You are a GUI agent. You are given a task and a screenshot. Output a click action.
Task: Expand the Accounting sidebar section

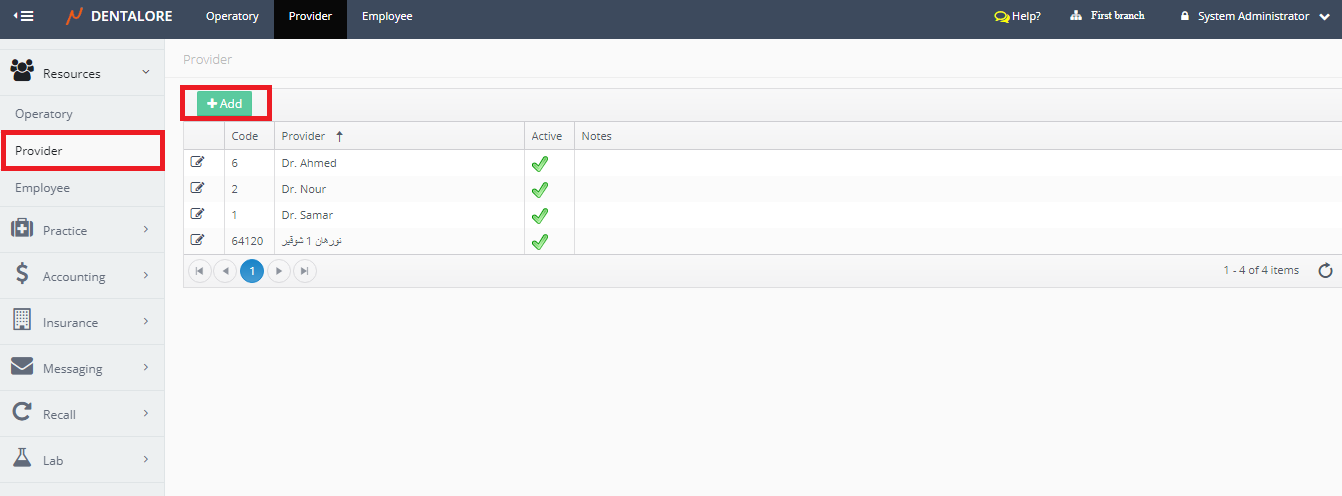click(80, 276)
